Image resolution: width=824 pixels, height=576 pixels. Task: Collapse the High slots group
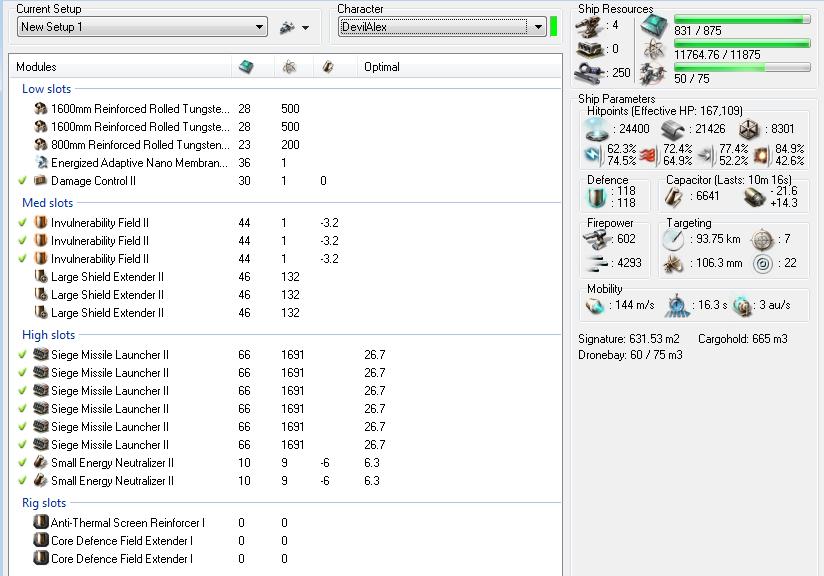(48, 335)
